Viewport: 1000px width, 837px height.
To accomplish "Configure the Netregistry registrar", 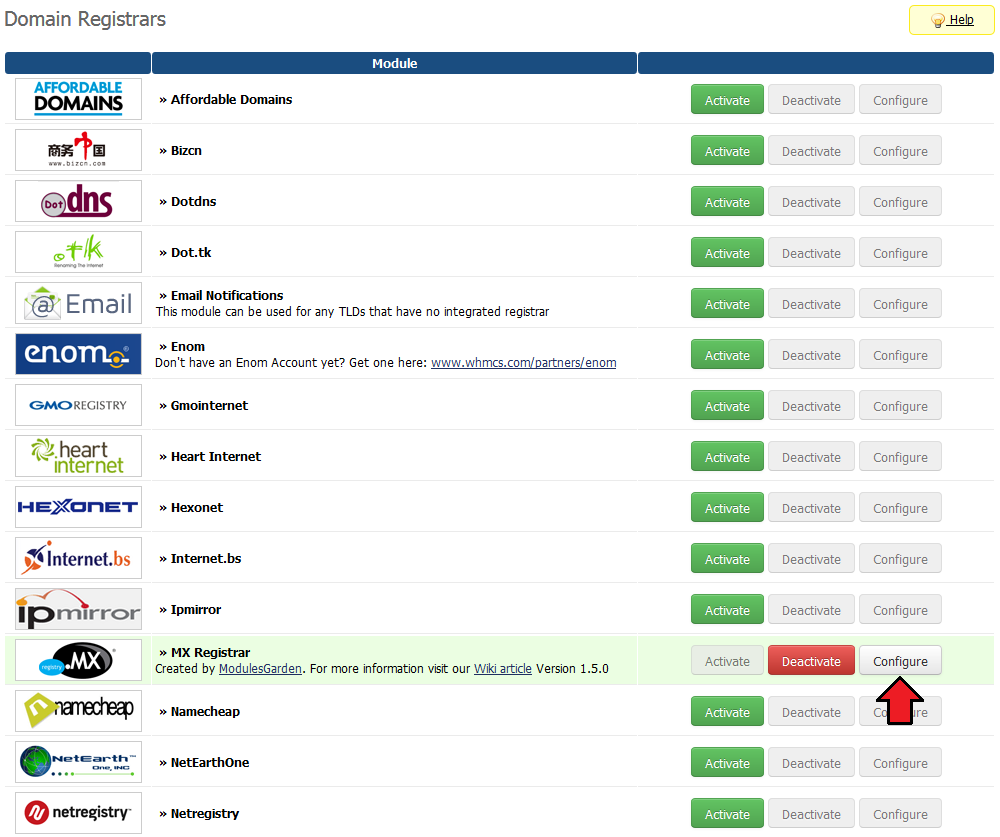I will pos(900,814).
